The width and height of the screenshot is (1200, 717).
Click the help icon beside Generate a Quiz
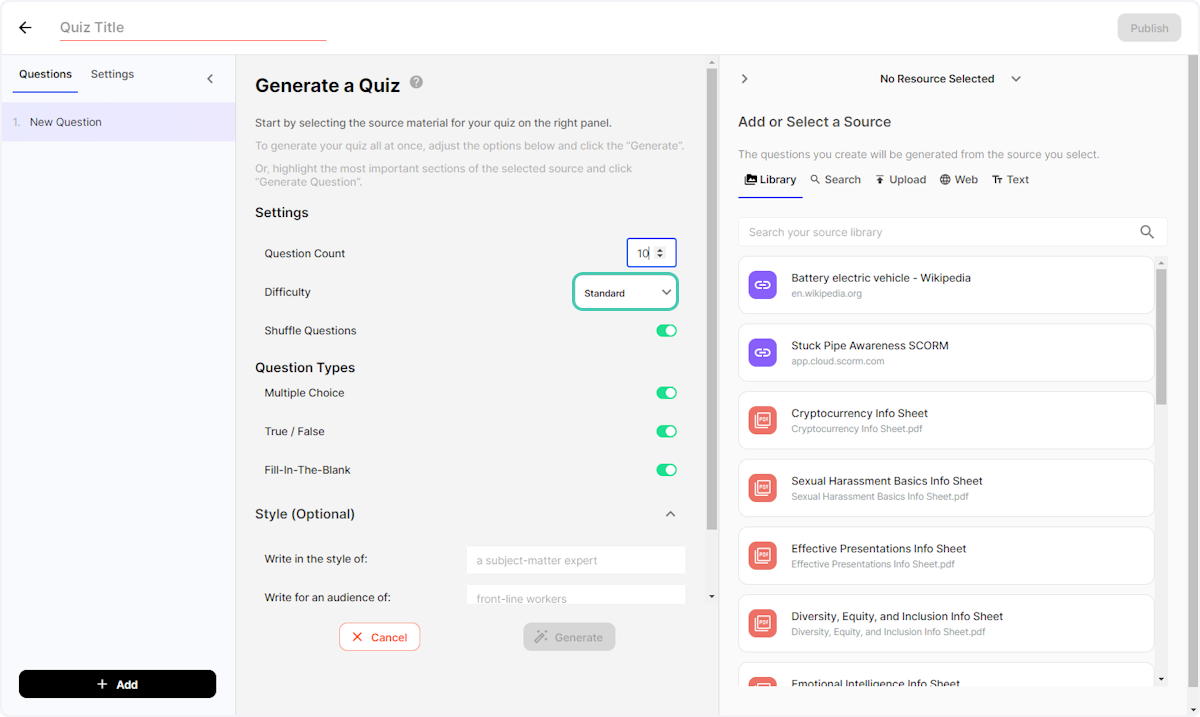click(416, 83)
